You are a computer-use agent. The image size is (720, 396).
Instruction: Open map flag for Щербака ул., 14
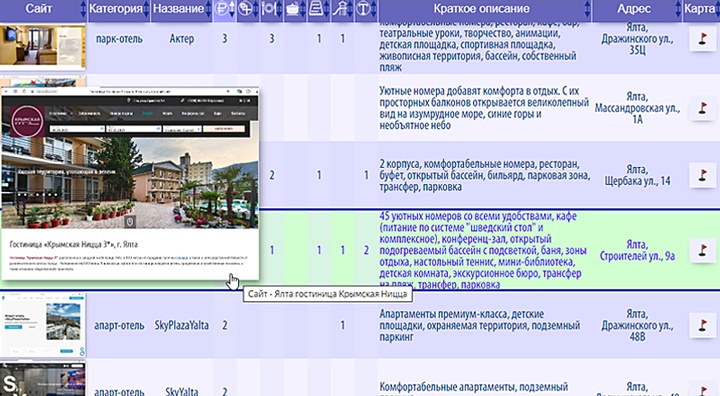702,175
